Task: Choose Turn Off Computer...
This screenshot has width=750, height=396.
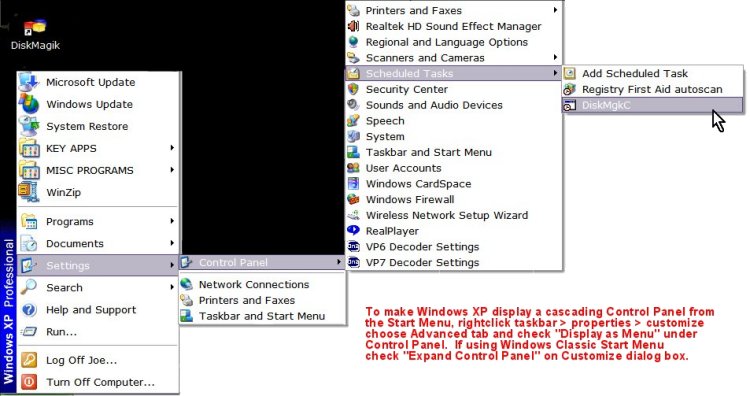Action: coord(98,382)
